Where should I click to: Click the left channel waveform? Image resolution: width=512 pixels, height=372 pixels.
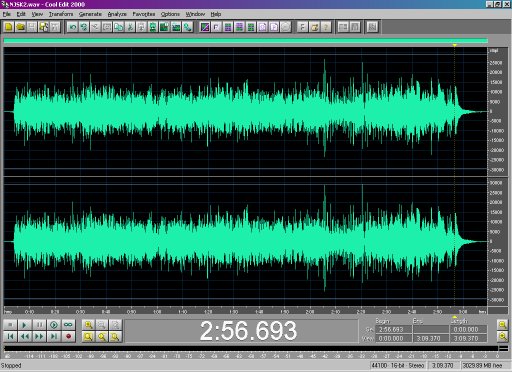click(x=245, y=111)
